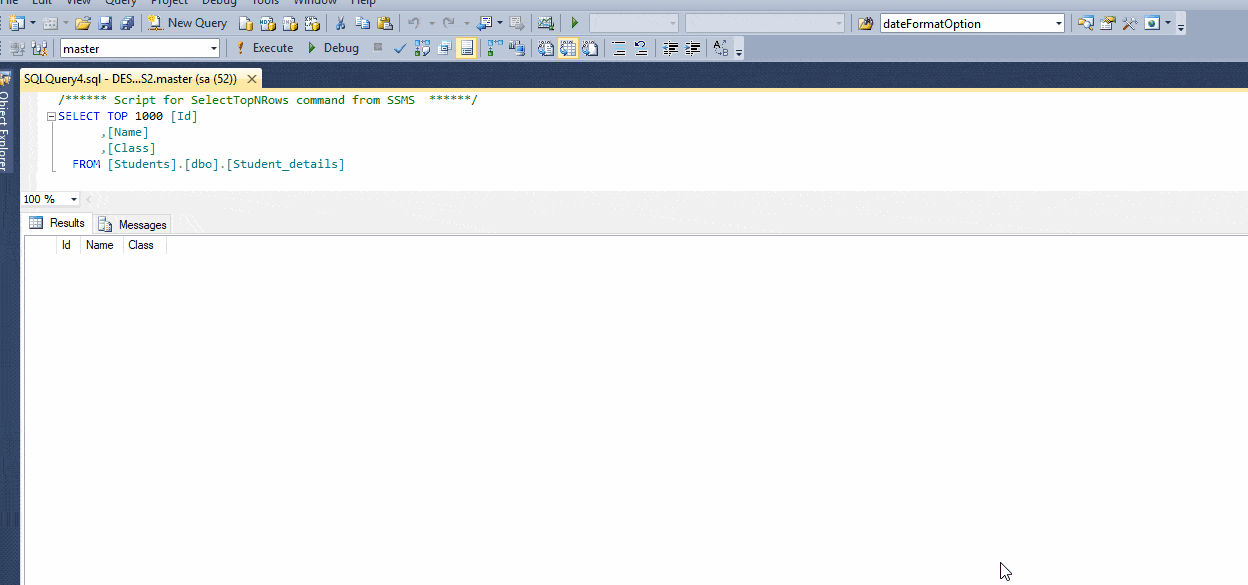Screen dimensions: 1248x585
Task: Cut the selected text
Action: (339, 22)
